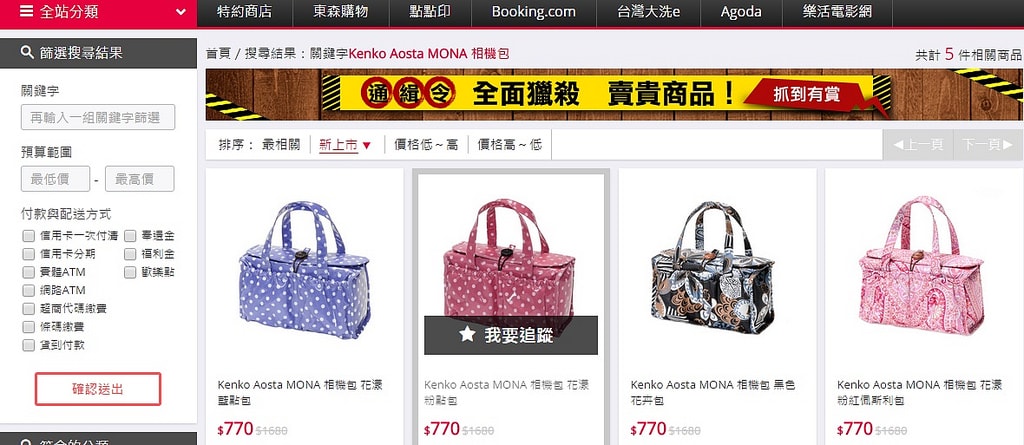
Task: Click the 通緝令 promotional banner
Action: pyautogui.click(x=614, y=95)
